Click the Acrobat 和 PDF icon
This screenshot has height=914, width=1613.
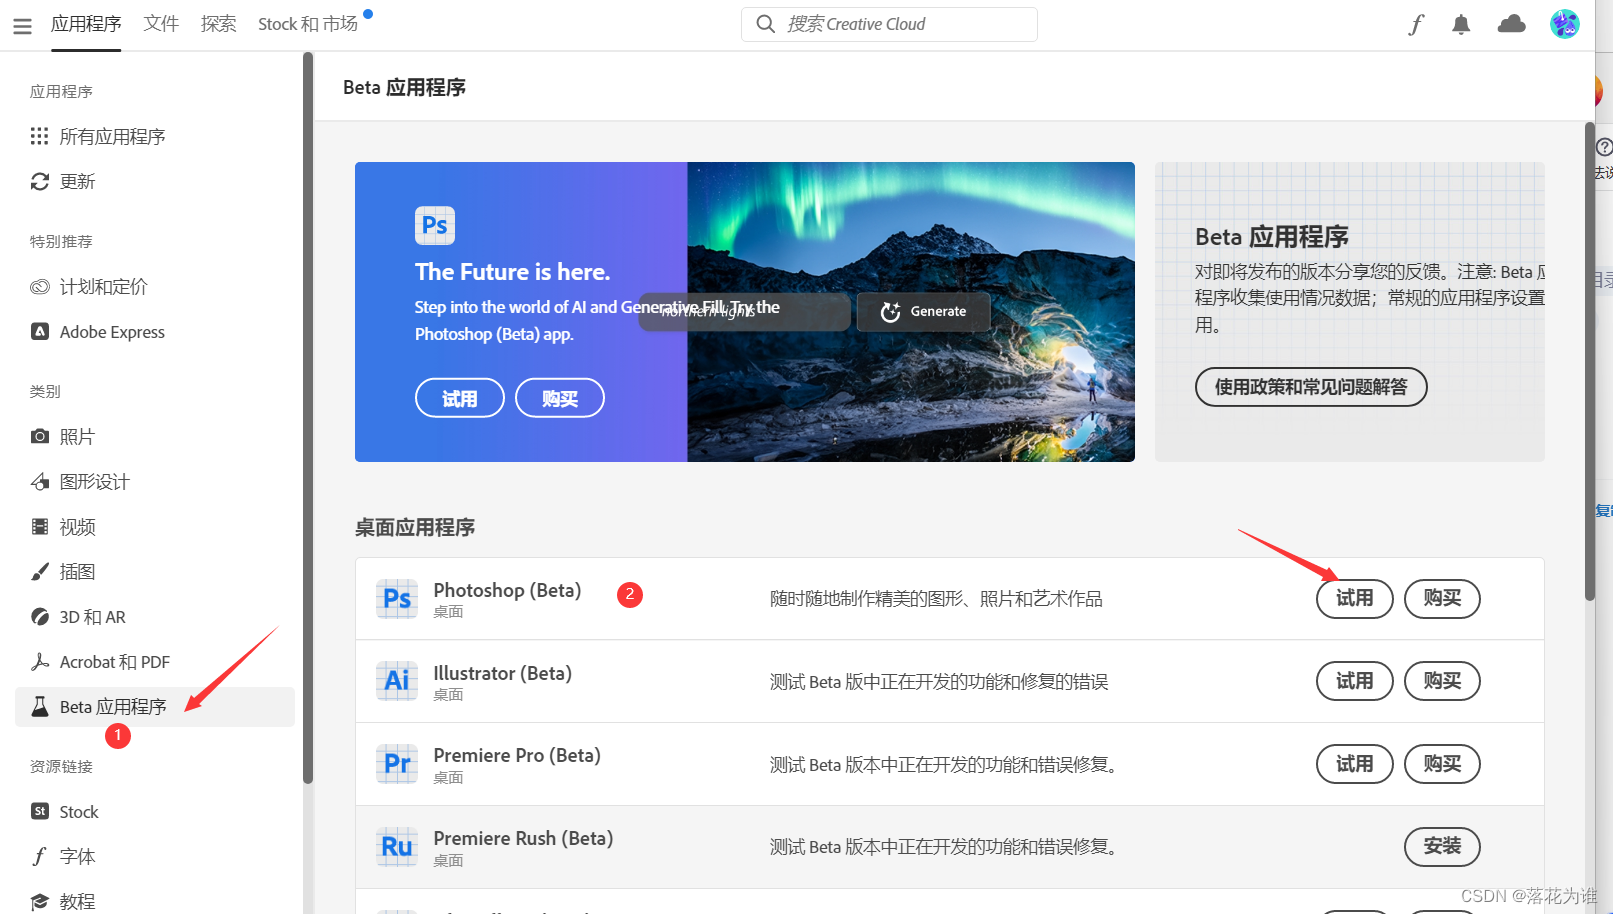tap(40, 661)
